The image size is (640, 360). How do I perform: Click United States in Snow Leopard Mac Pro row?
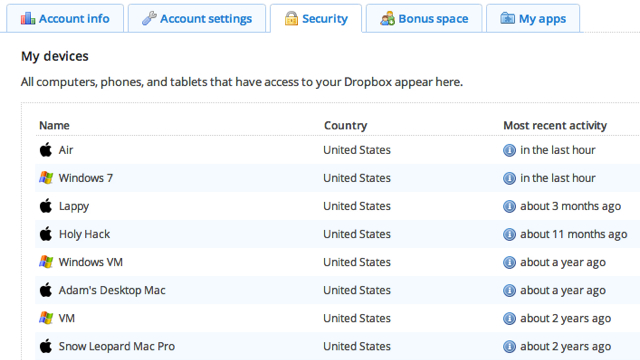pos(357,346)
